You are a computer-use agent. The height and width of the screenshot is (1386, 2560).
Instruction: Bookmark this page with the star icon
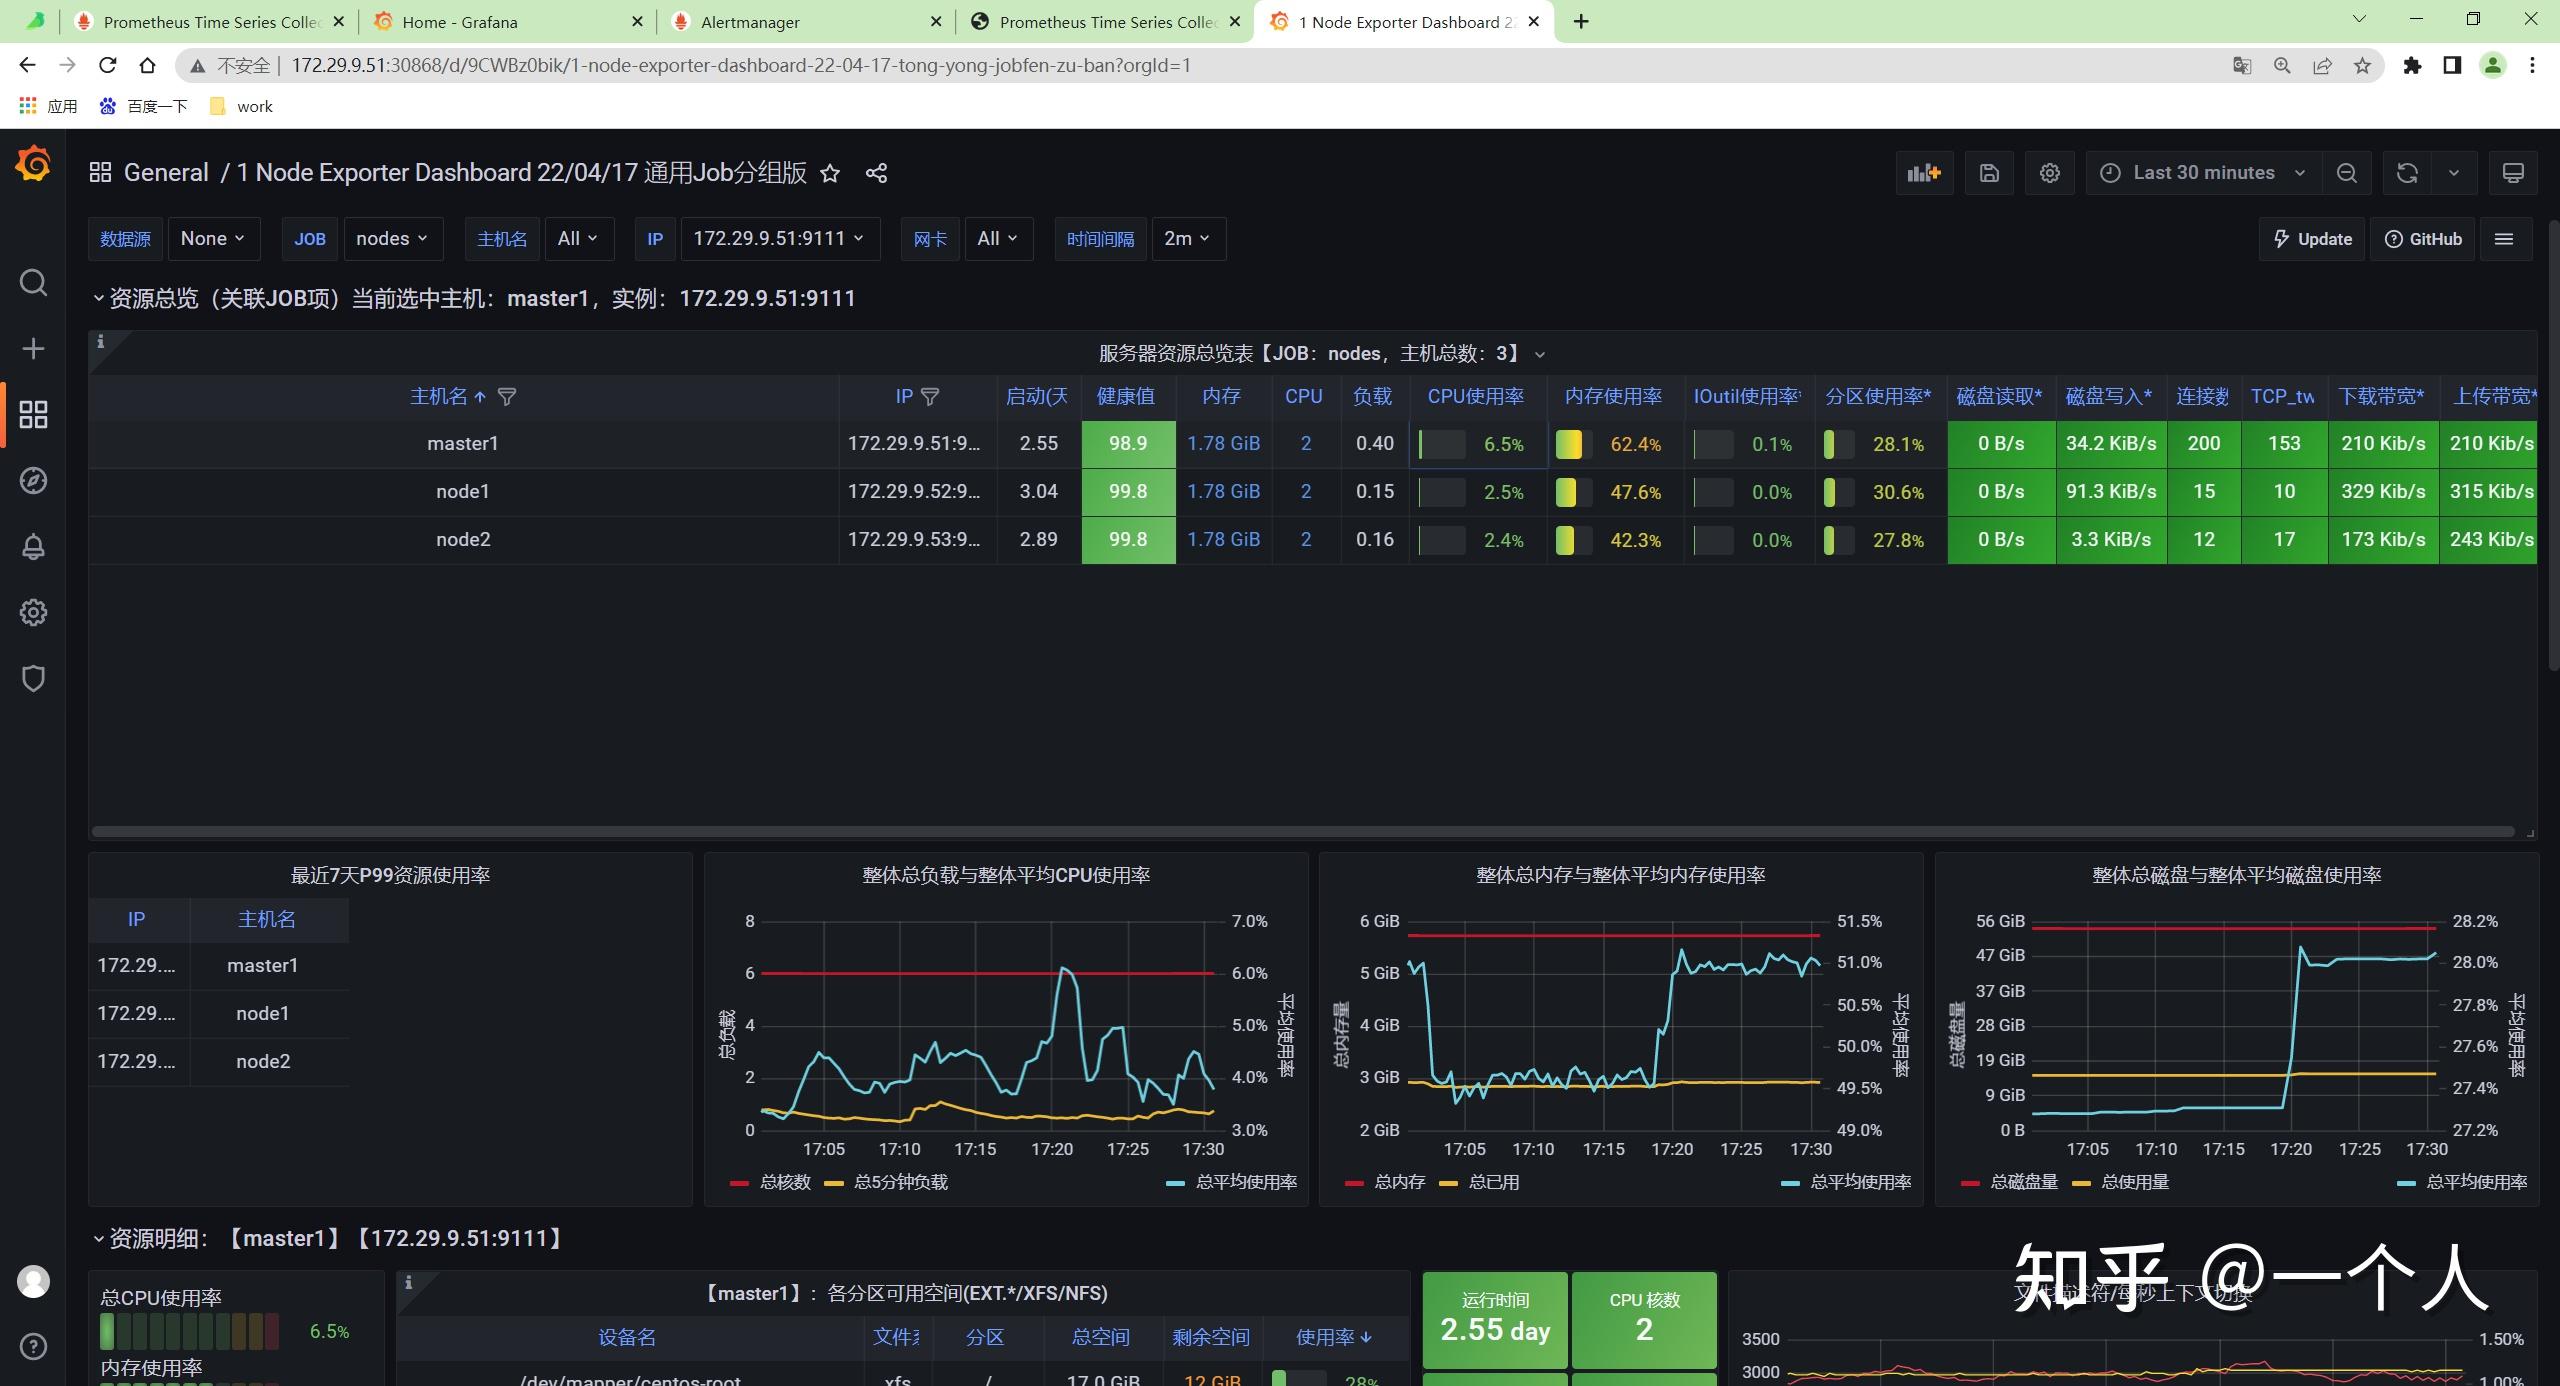coord(2362,65)
